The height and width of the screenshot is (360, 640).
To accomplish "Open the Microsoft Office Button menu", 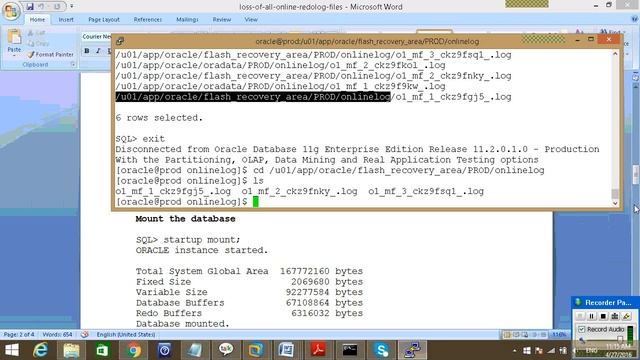I will pyautogui.click(x=11, y=11).
